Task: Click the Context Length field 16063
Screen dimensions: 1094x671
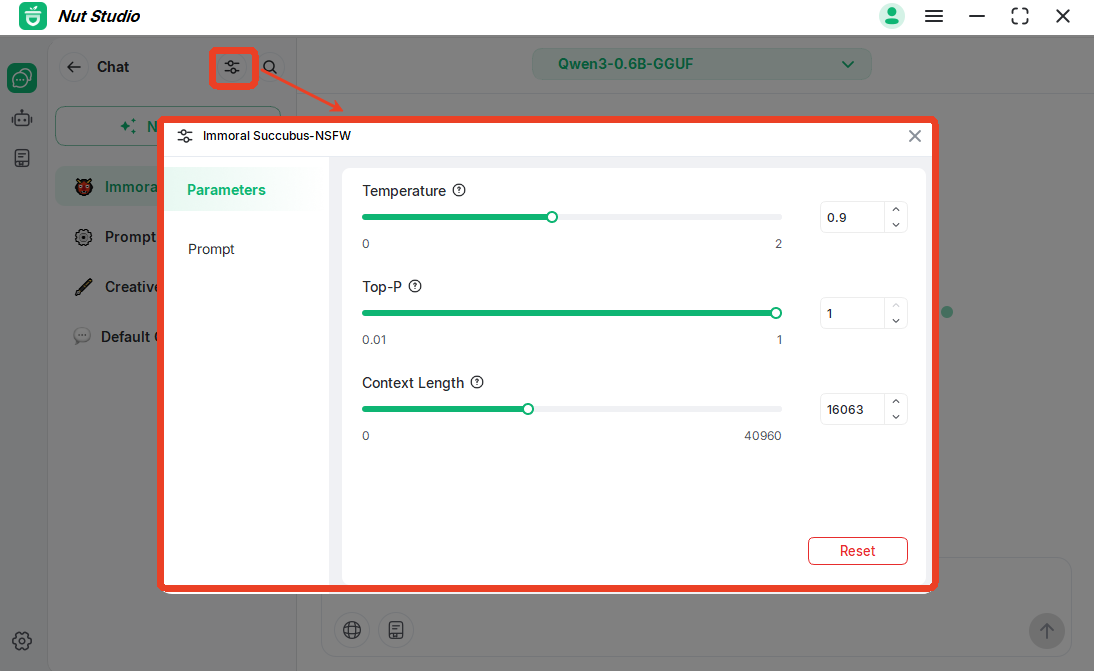Action: [853, 409]
